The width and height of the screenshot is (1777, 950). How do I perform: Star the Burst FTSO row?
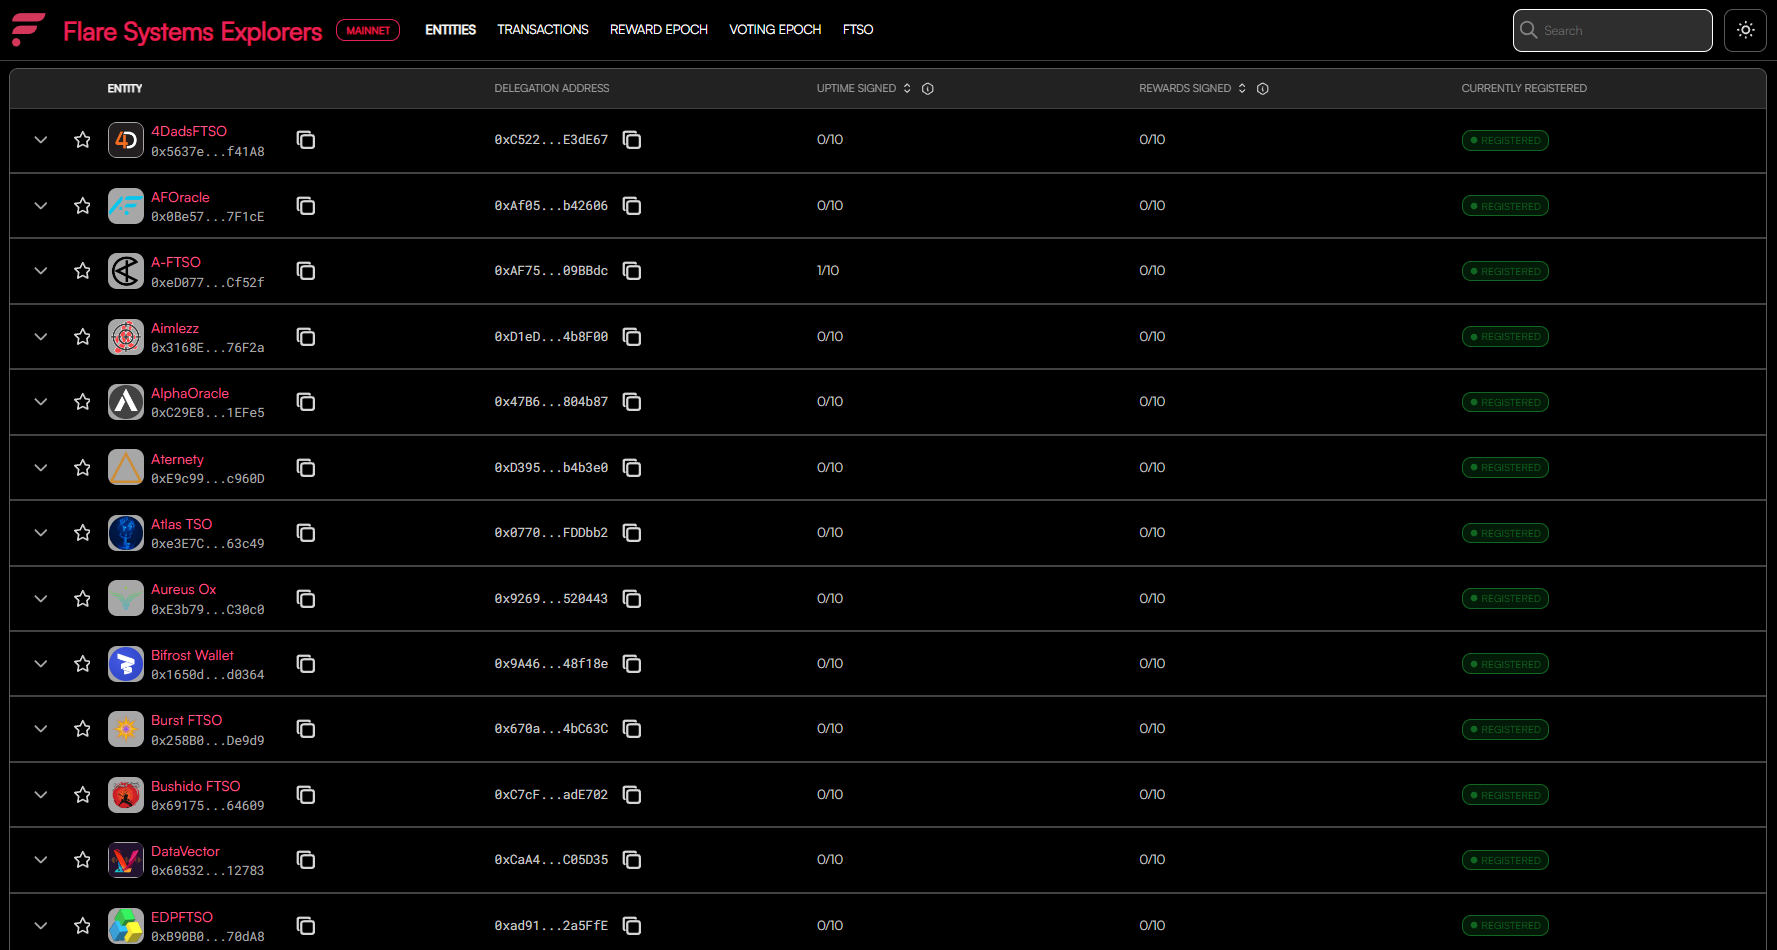tap(82, 729)
